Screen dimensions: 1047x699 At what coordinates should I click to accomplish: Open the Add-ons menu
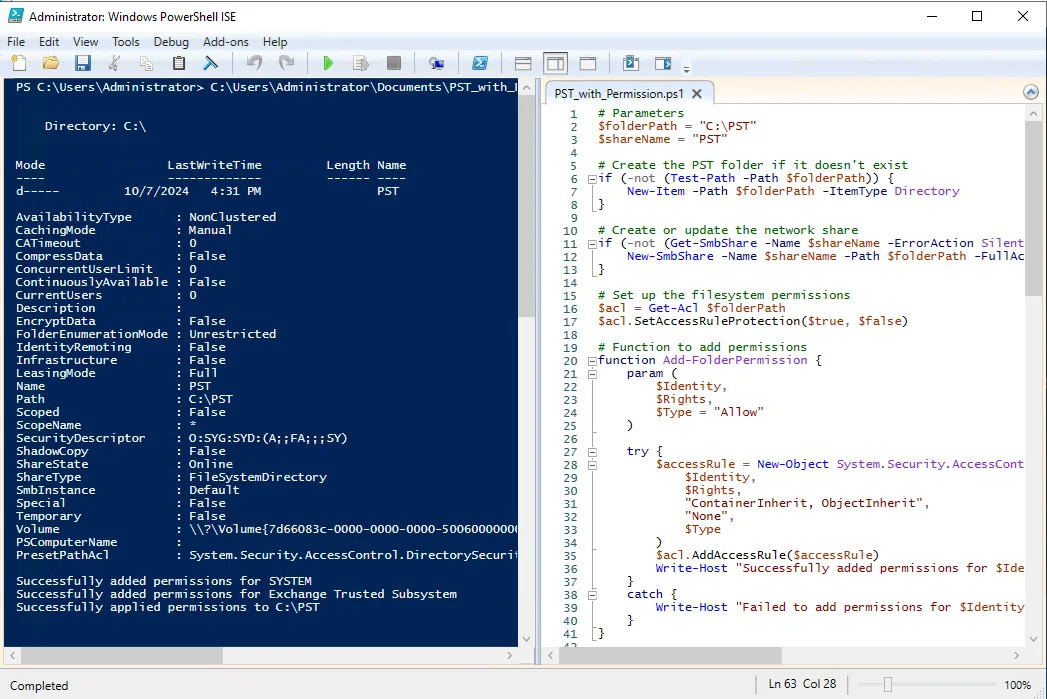pyautogui.click(x=226, y=41)
